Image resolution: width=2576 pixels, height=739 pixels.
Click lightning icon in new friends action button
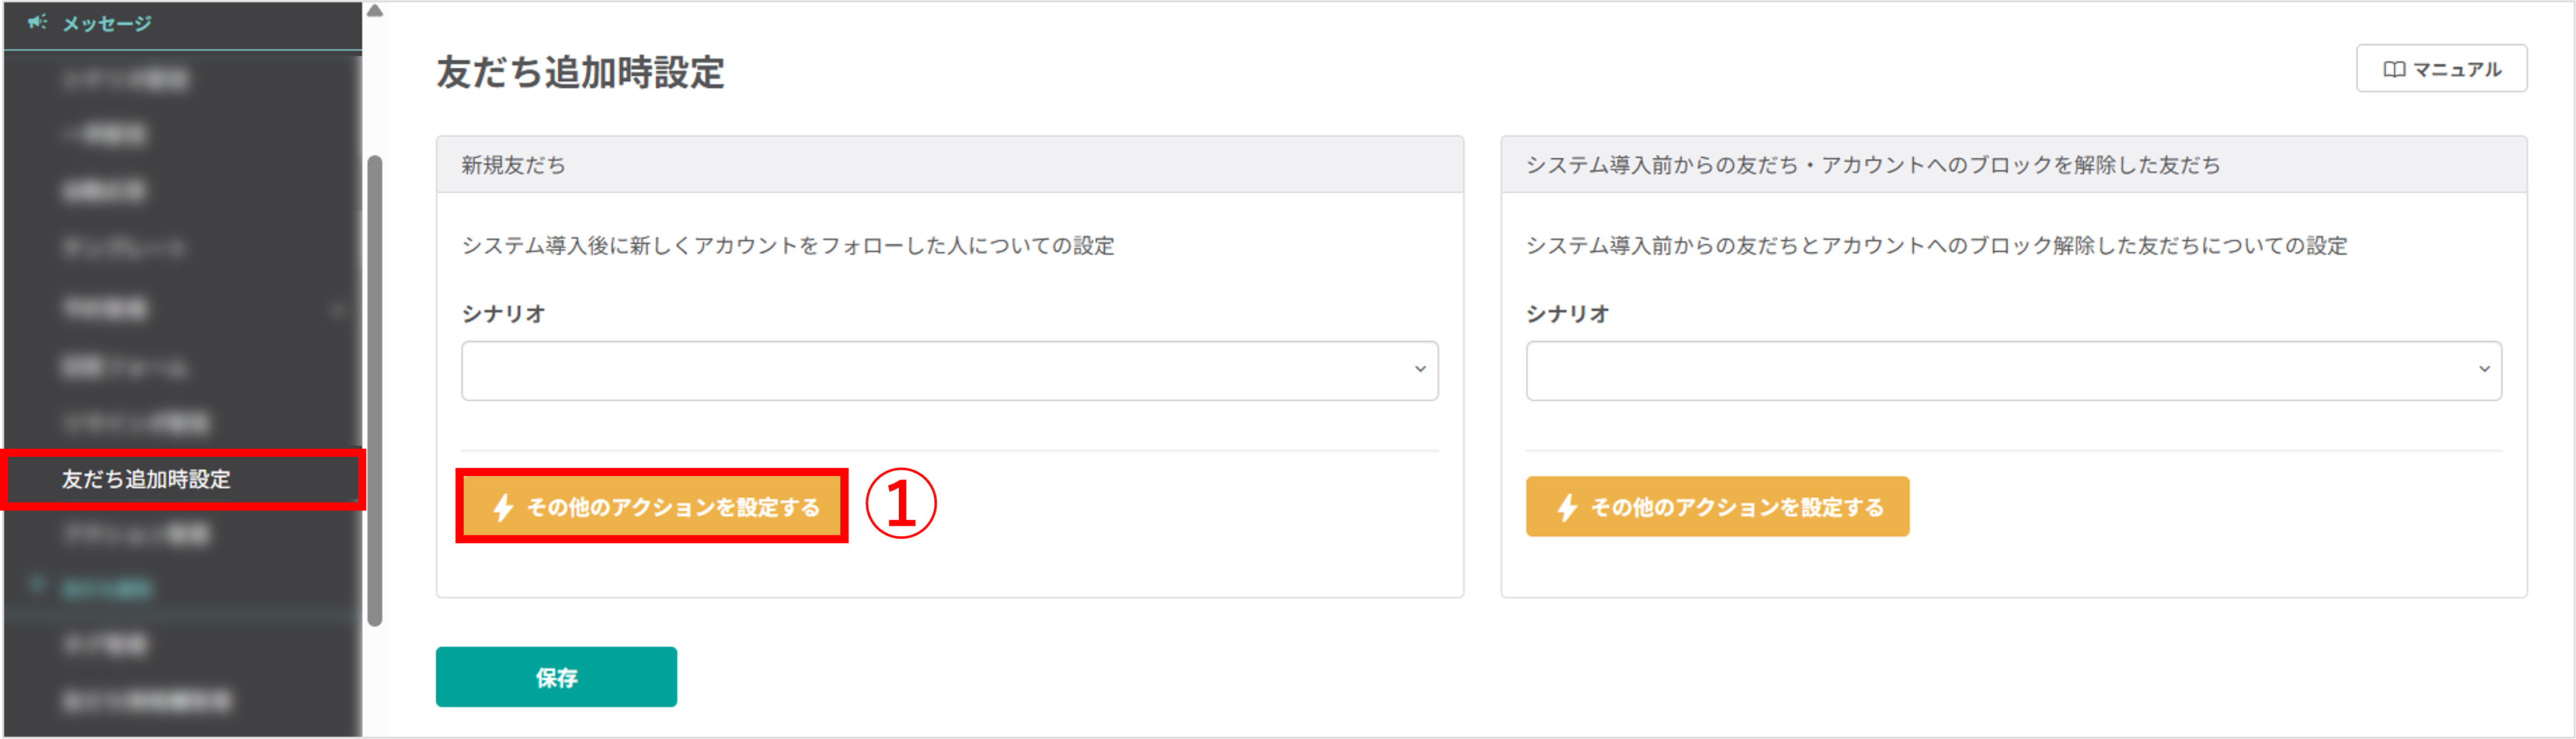[503, 507]
